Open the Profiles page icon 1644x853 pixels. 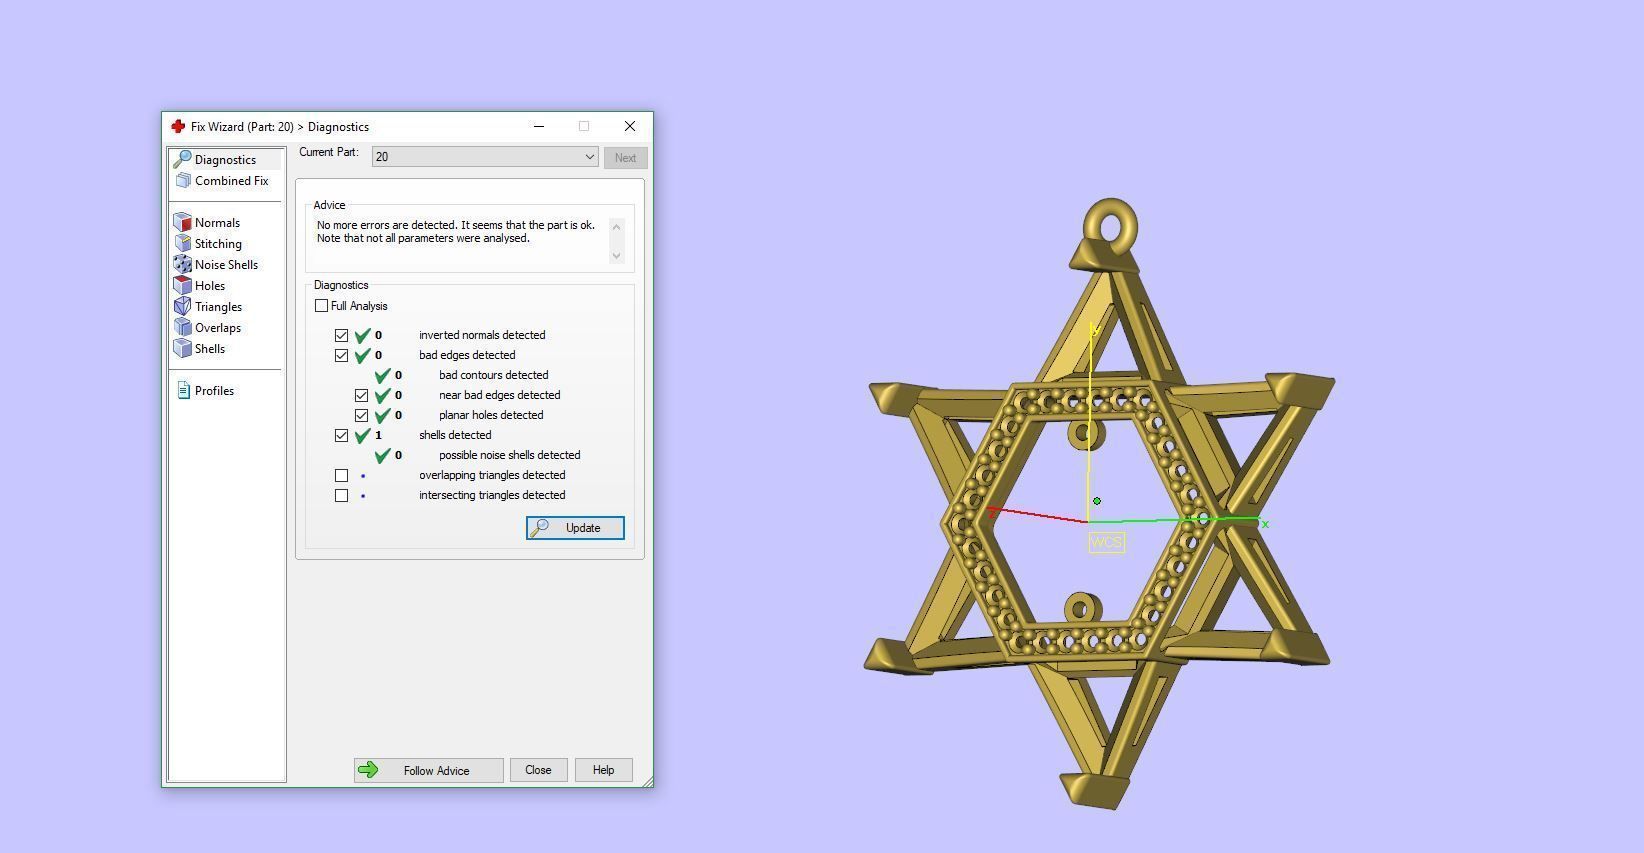tap(183, 390)
